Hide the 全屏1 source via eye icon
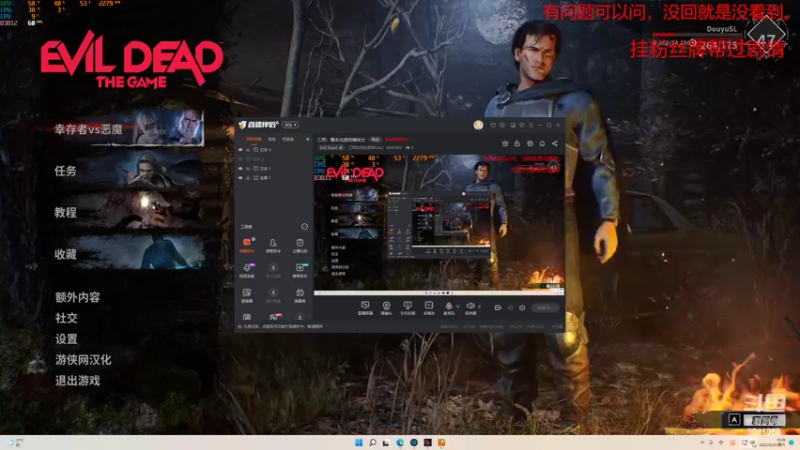Screen dimensions: 800x450 pos(240,178)
